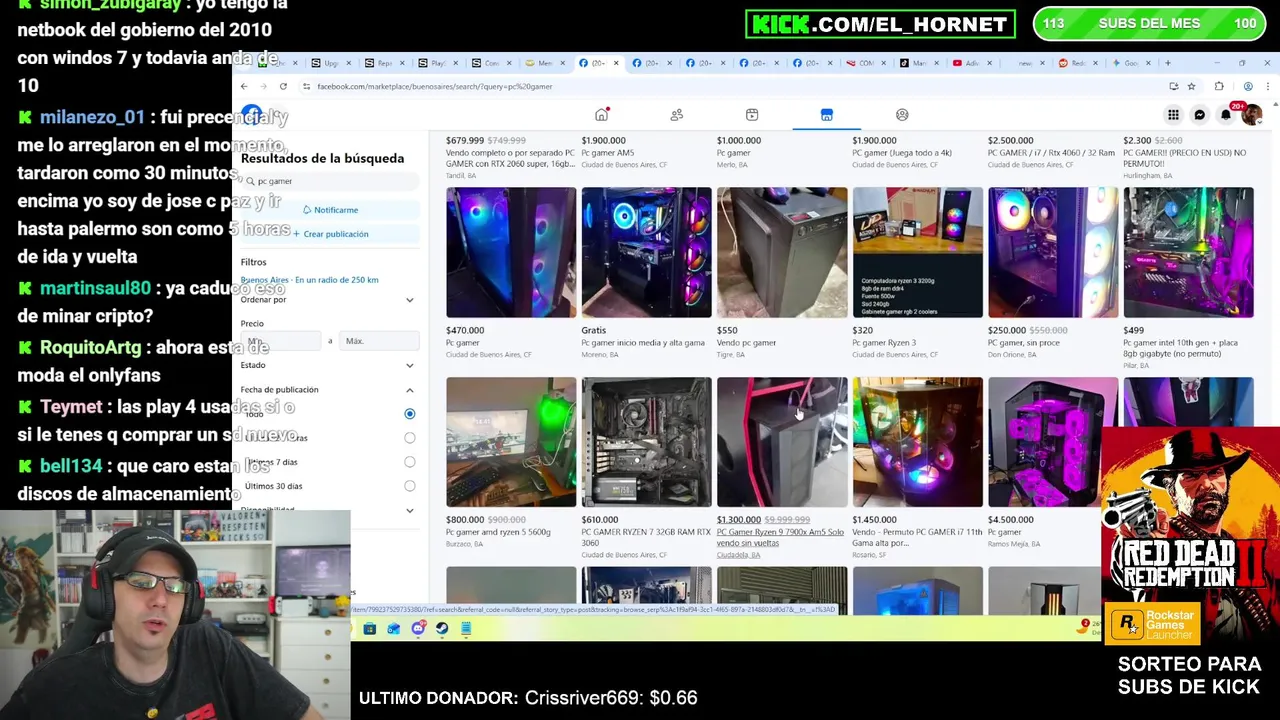Viewport: 1280px width, 720px height.
Task: Open Facebook Home icon in top navigation
Action: [x=601, y=114]
